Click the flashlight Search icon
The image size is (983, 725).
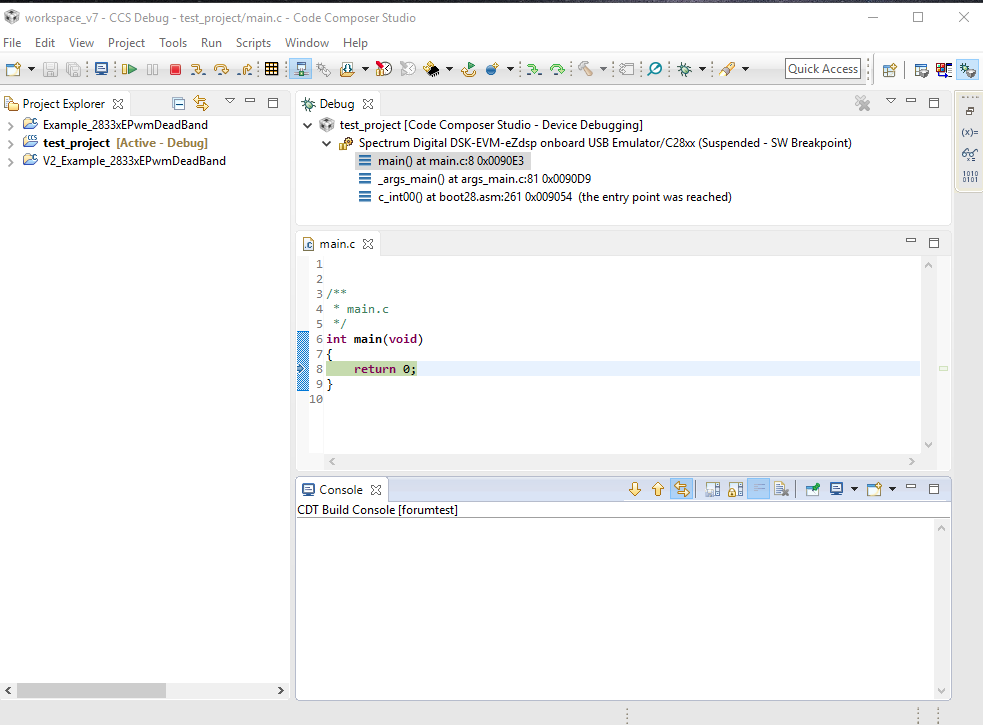pyautogui.click(x=727, y=69)
